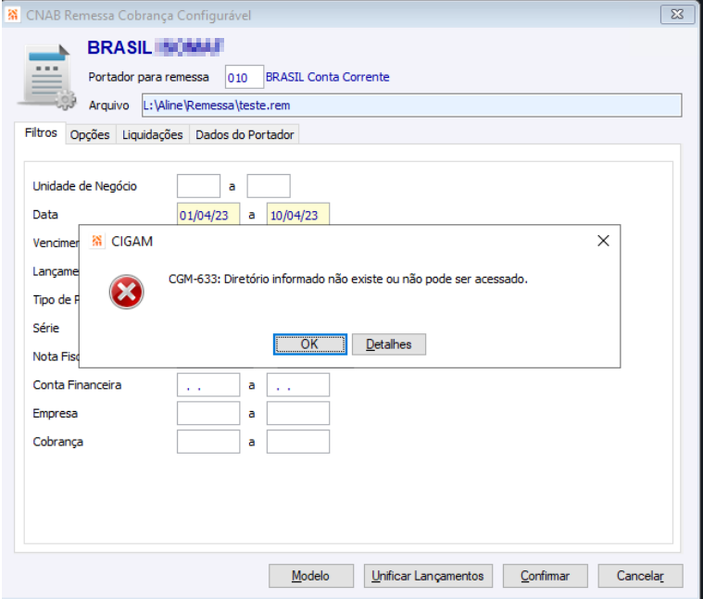Click OK in the CIGAM error dialog
Viewport: 703px width, 599px height.
click(310, 344)
